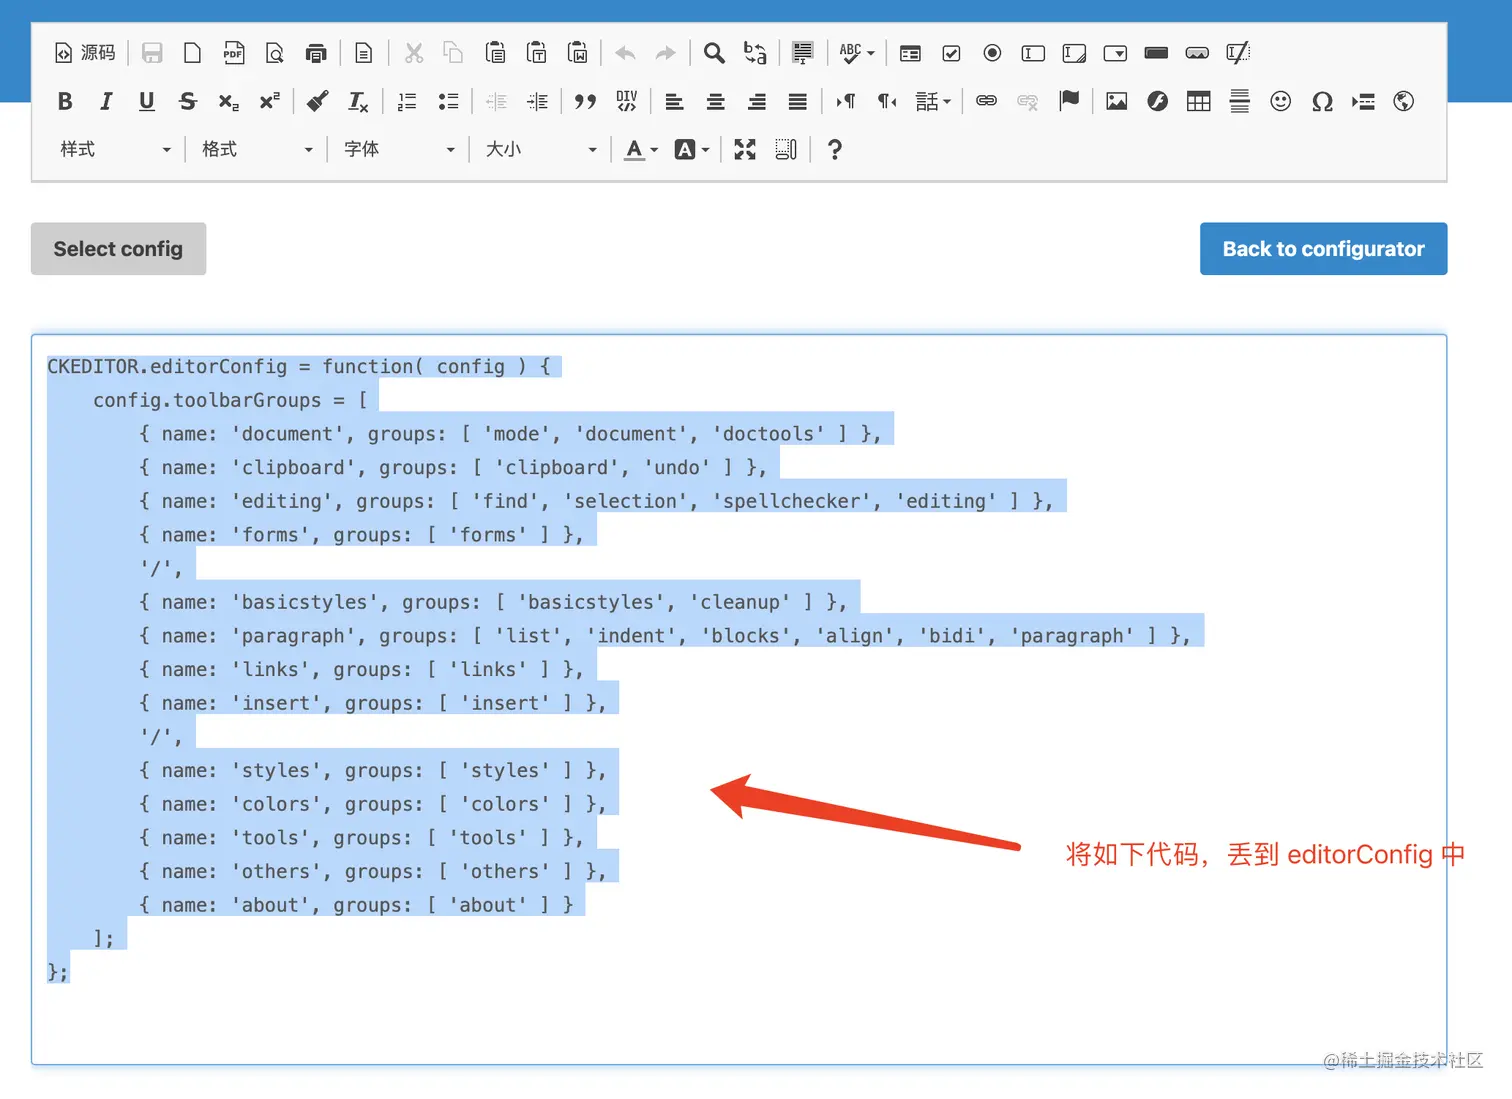Pick a background color
1512x1099 pixels.
[x=692, y=149]
